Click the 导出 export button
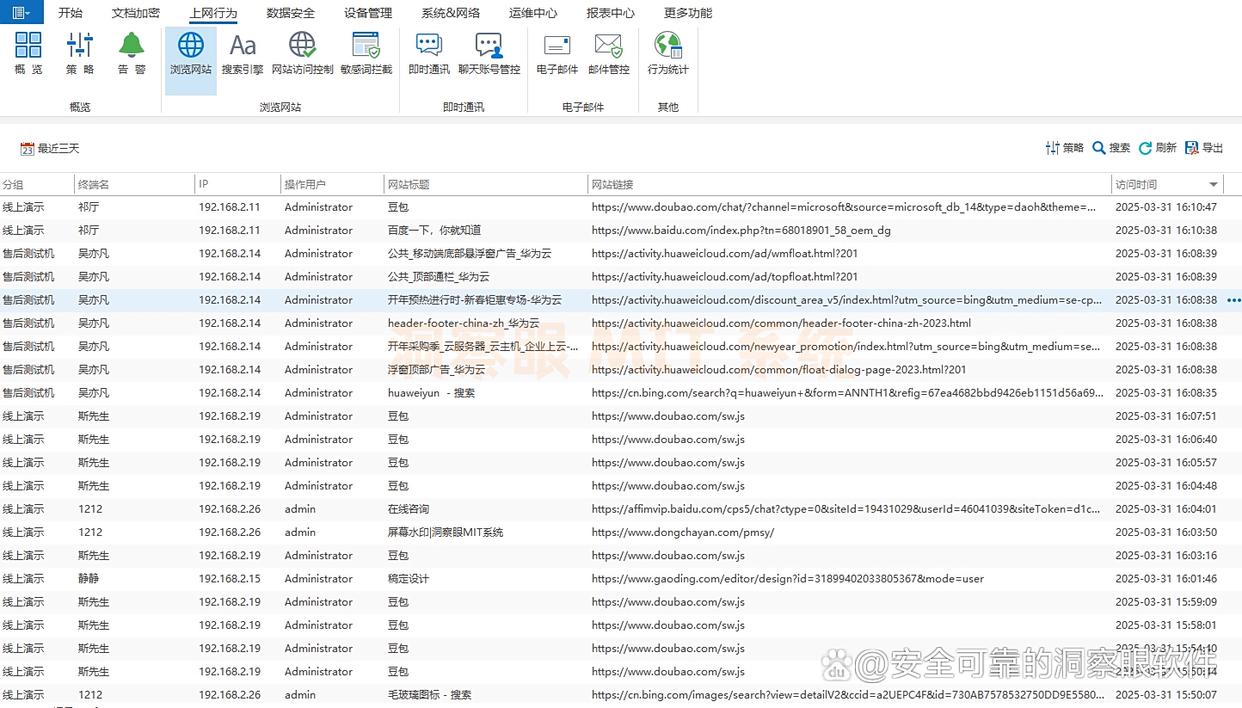Viewport: 1242px width, 708px height. [1204, 148]
